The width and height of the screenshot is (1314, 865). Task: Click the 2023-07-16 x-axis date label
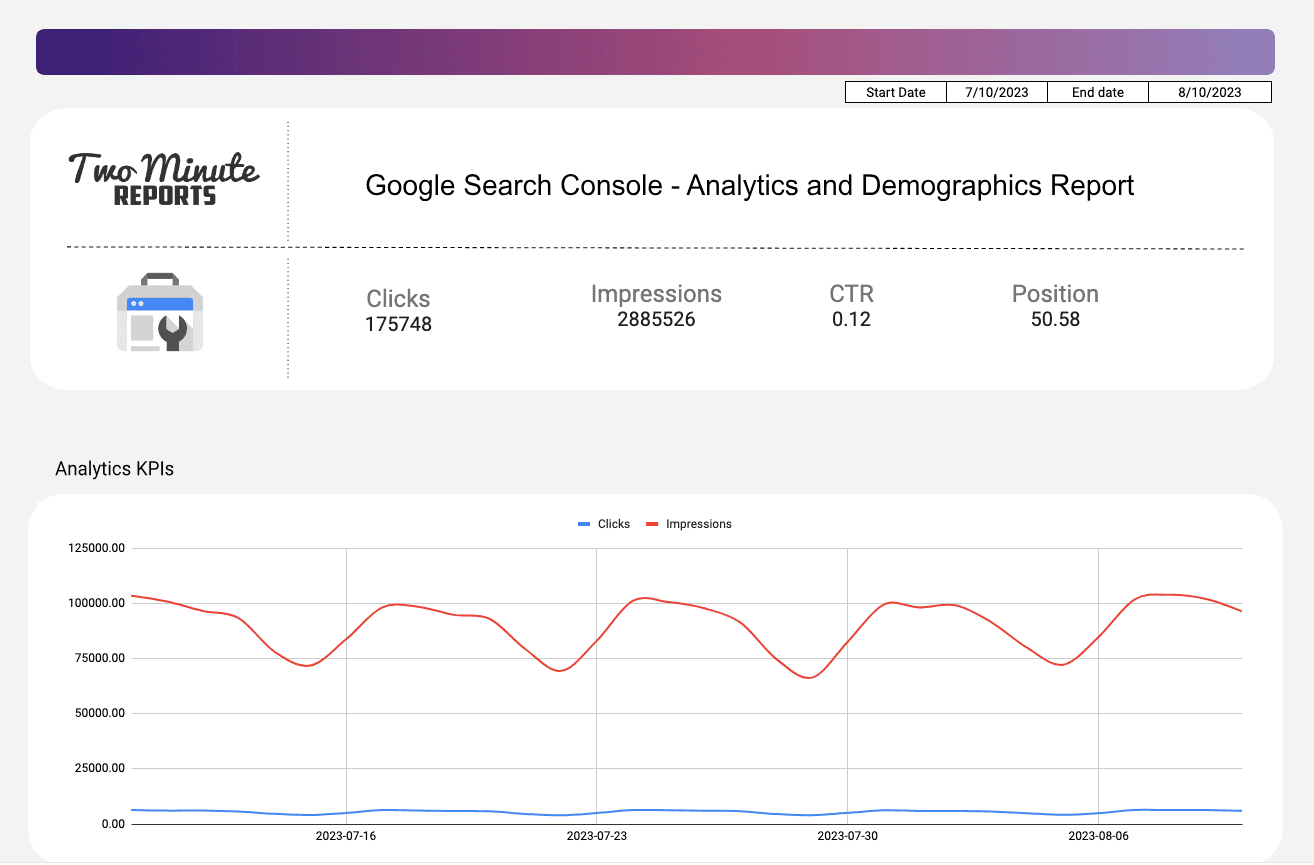(346, 836)
